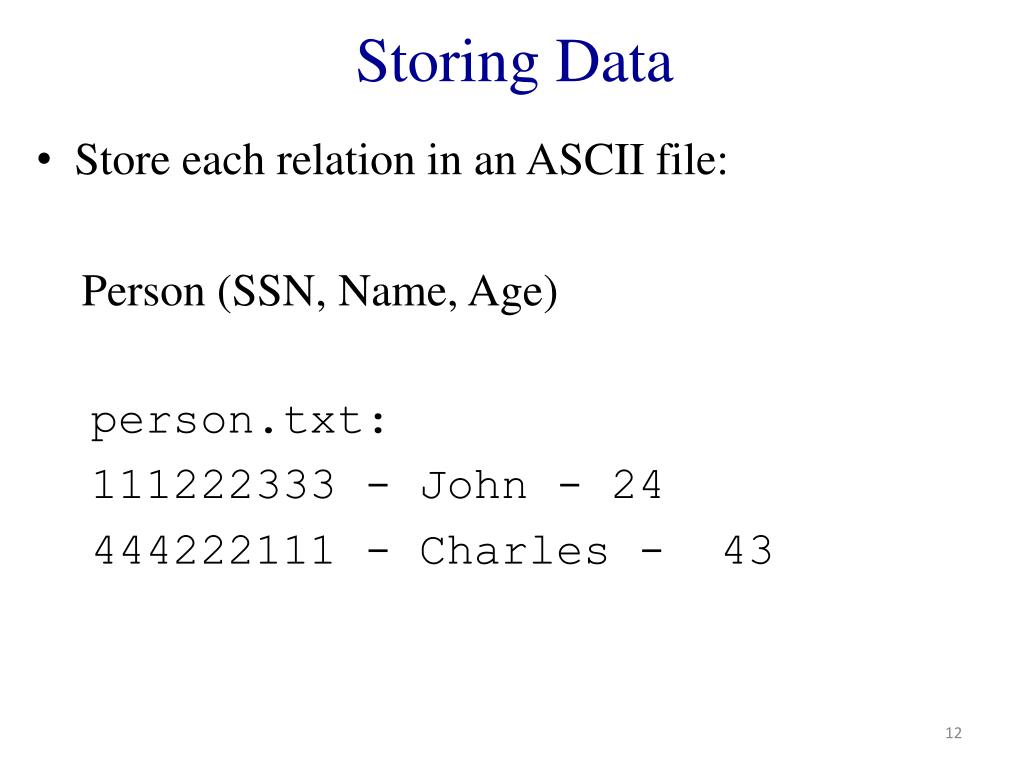Image resolution: width=1024 pixels, height=768 pixels.
Task: Click SSN value 444222111
Action: [x=214, y=551]
